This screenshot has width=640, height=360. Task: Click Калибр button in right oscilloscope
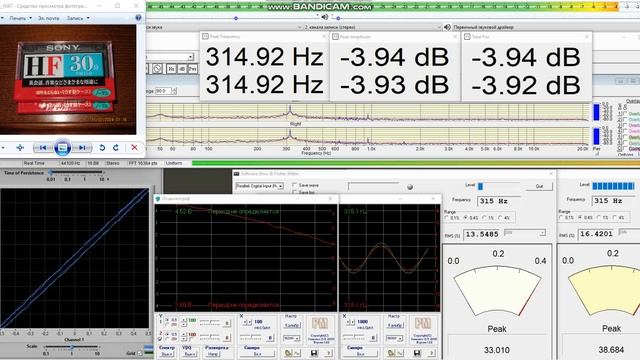[394, 326]
